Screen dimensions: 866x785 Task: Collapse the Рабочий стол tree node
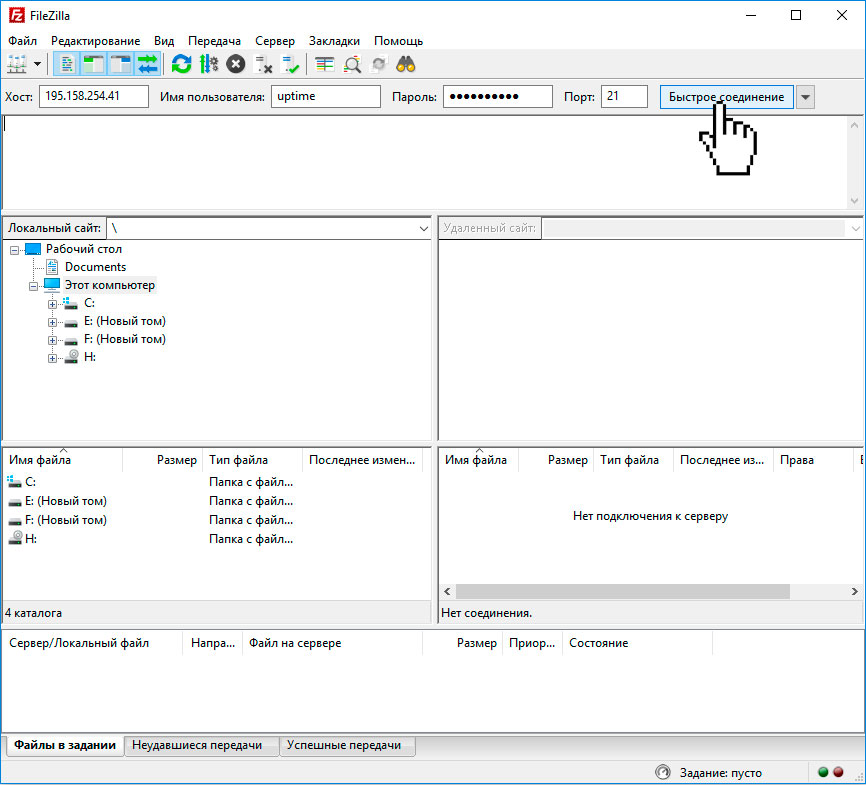click(x=15, y=250)
